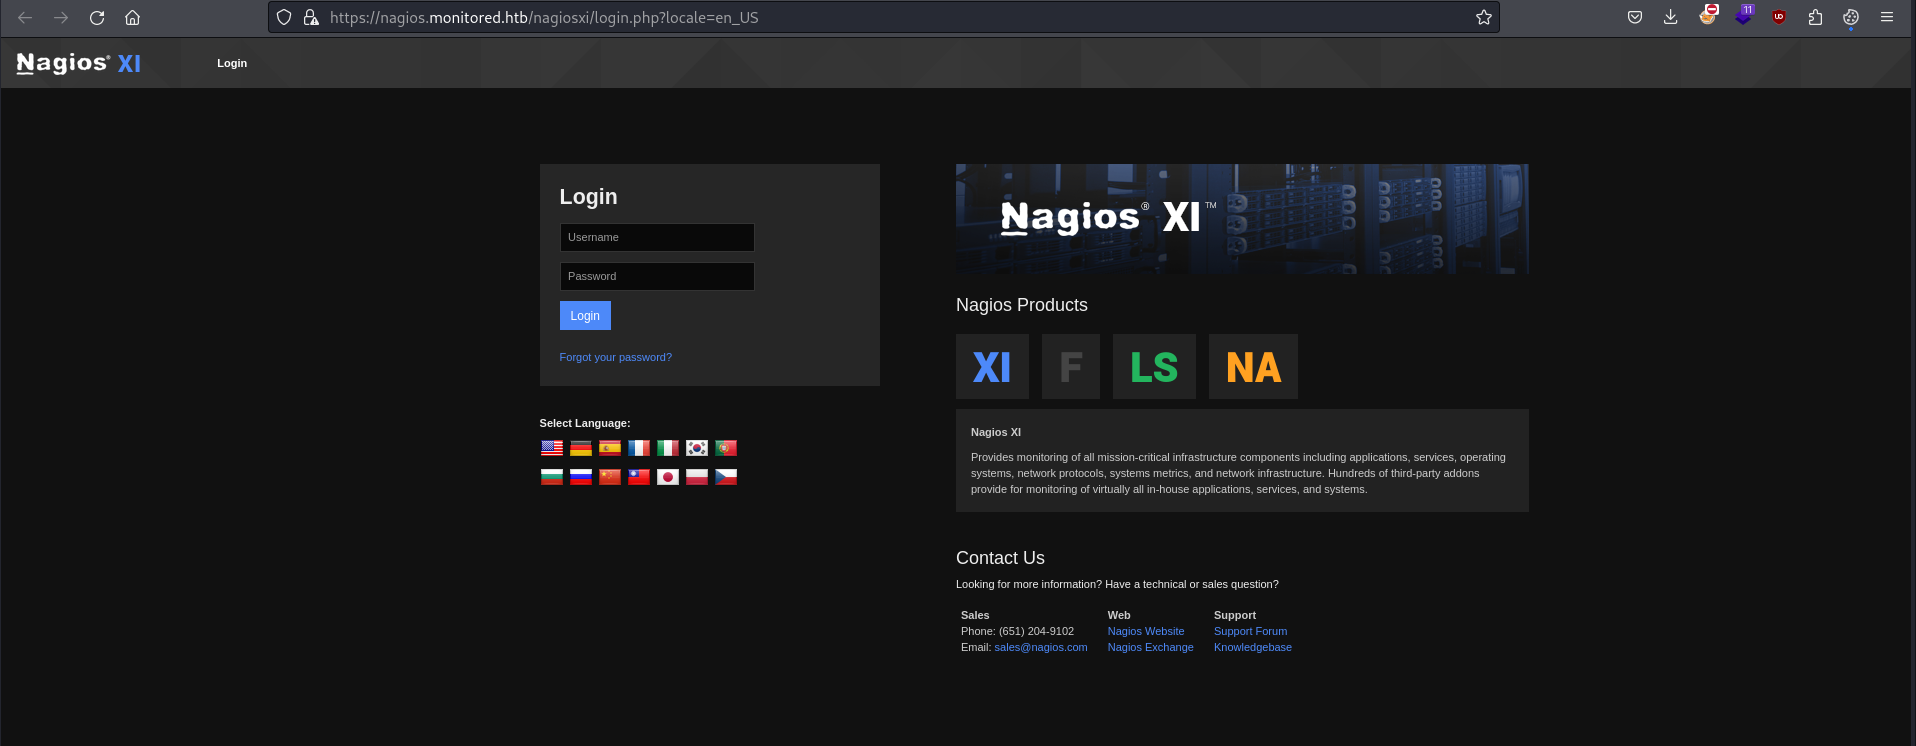Click the cookie extension icon
1916x746 pixels.
click(1851, 17)
